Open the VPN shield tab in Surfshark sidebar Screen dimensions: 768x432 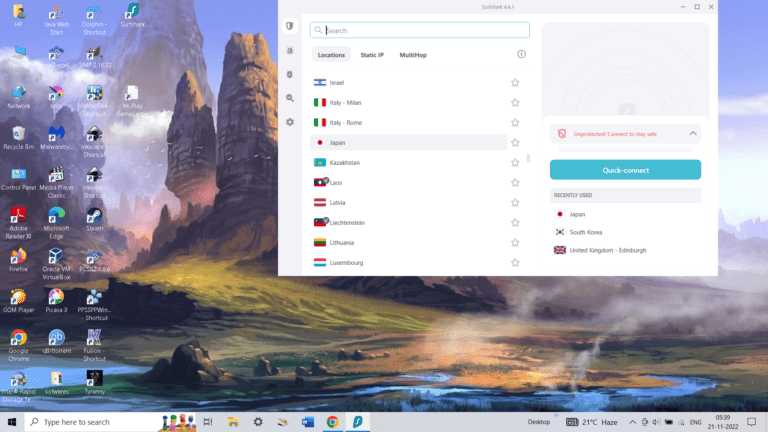coord(289,26)
